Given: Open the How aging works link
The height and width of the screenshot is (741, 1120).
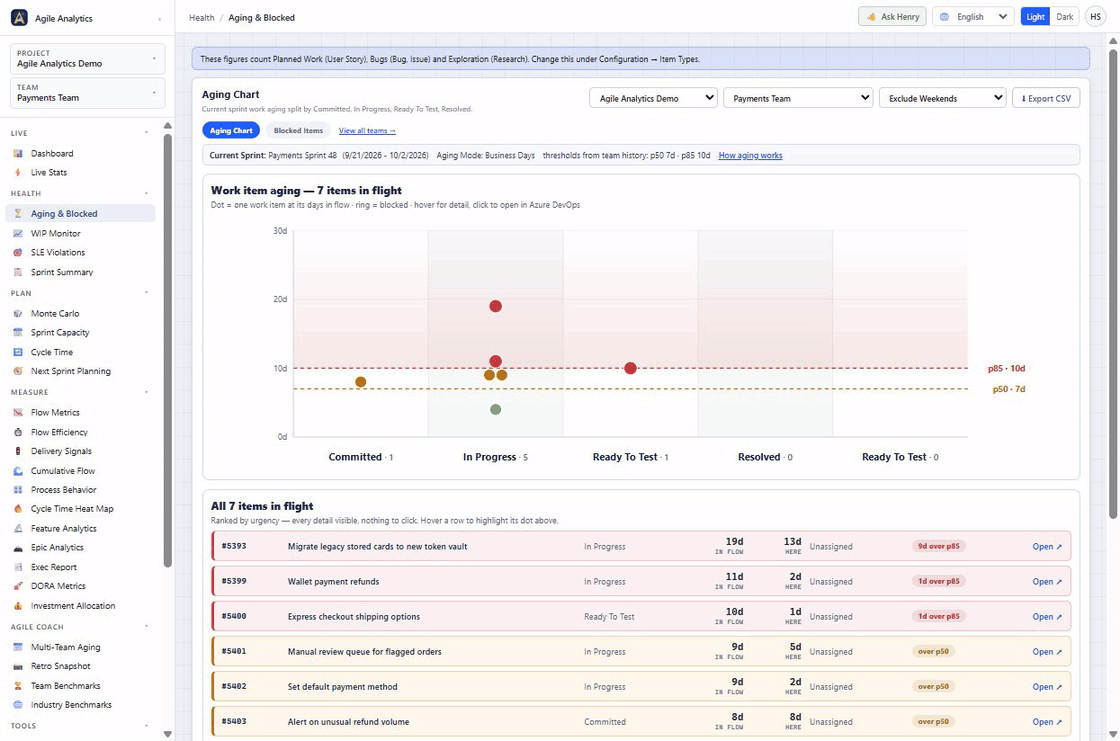Looking at the screenshot, I should (750, 156).
